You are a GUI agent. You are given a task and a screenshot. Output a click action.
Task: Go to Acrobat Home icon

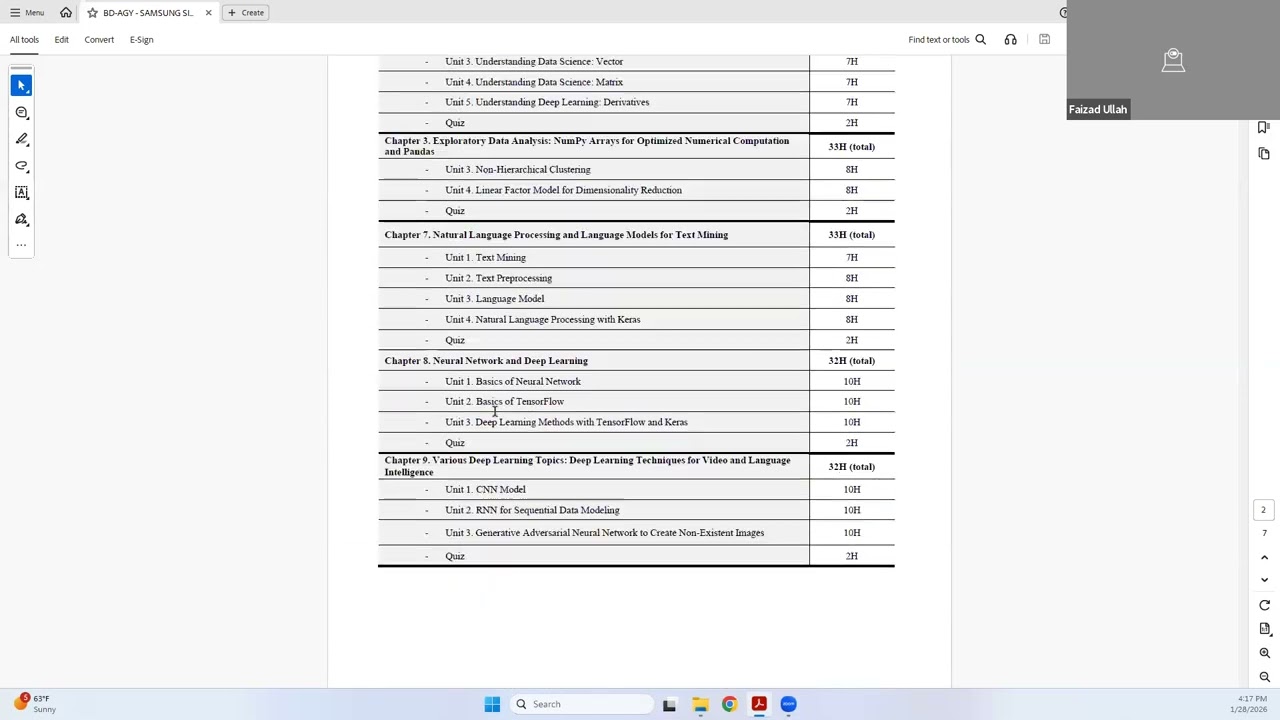[x=66, y=13]
